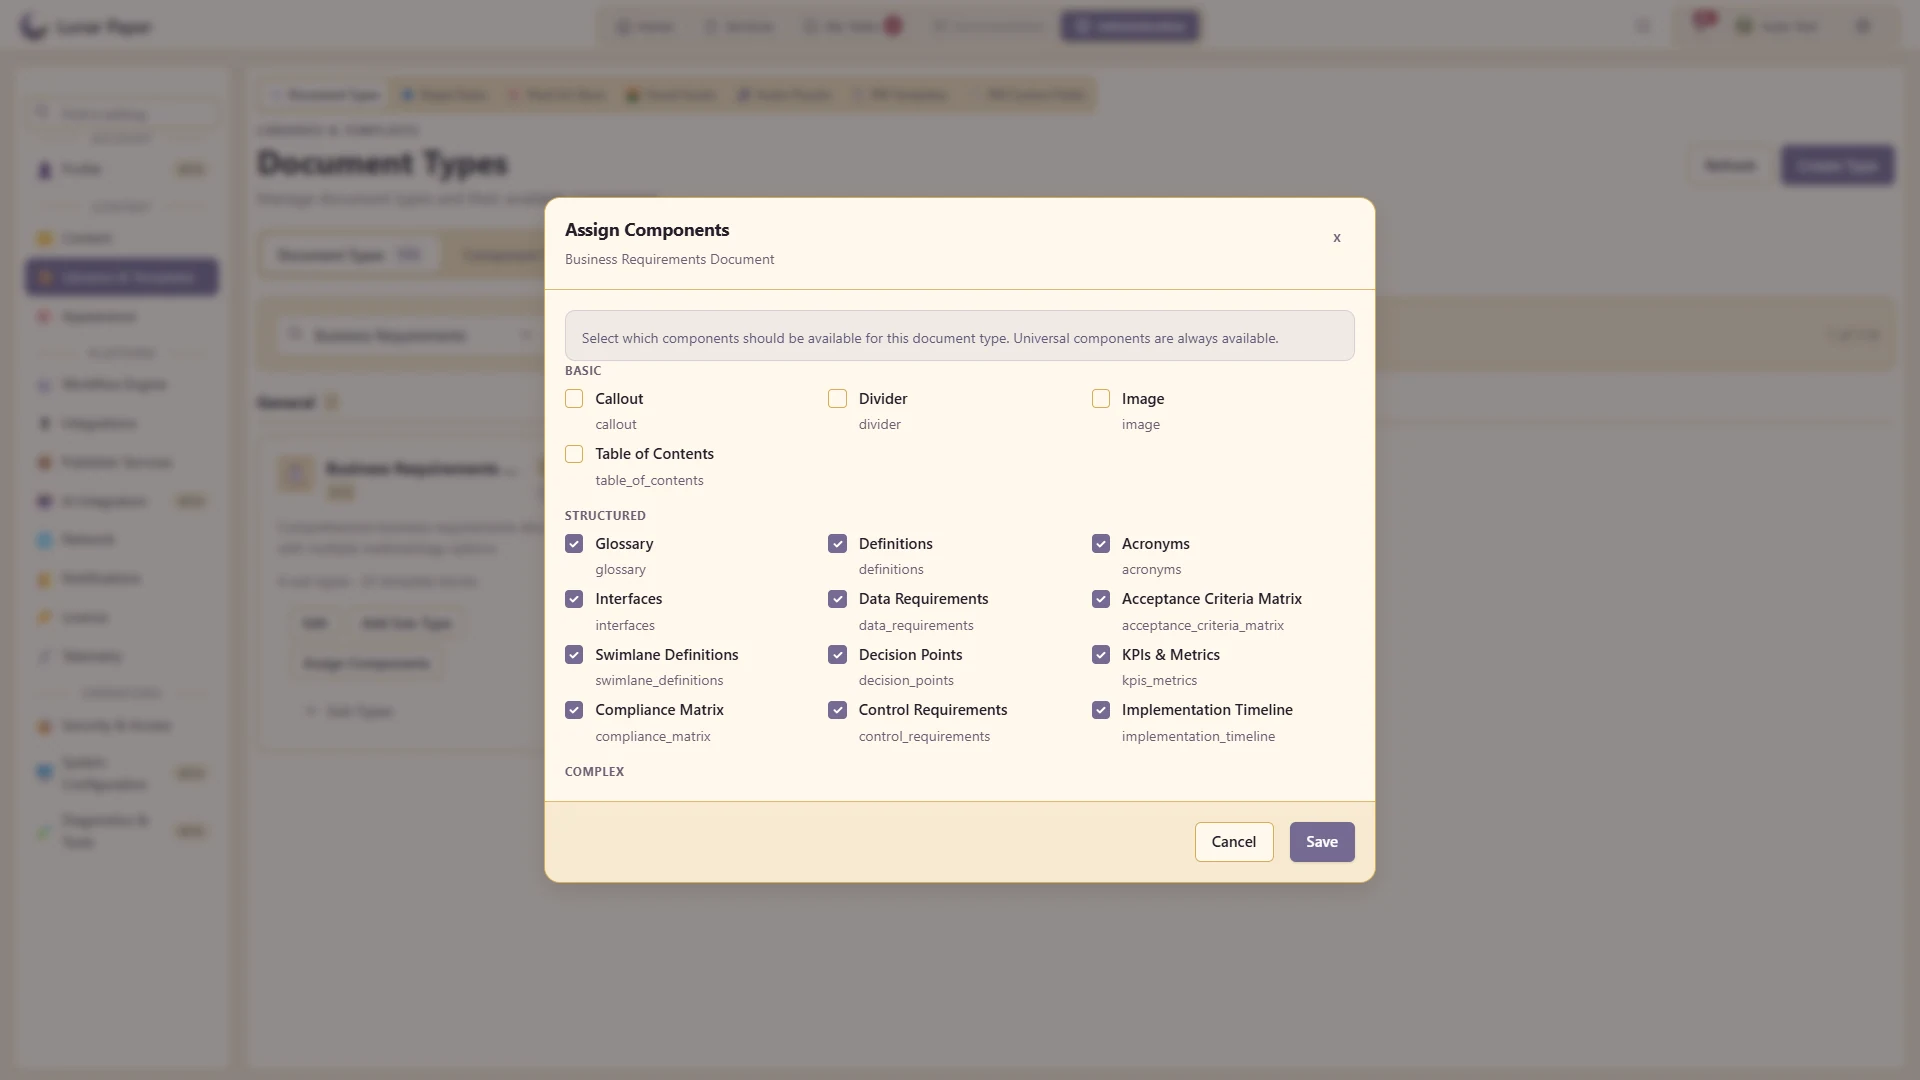Click the 'glossary' identifier text
The width and height of the screenshot is (1920, 1080).
click(x=620, y=570)
